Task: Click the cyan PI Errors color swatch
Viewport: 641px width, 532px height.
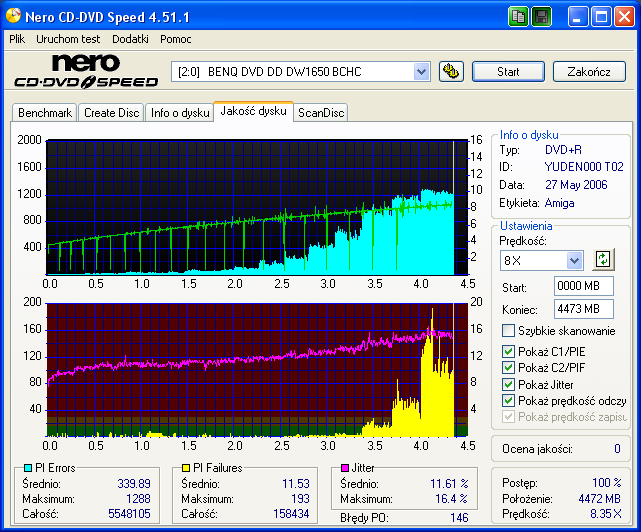Action: [x=28, y=468]
